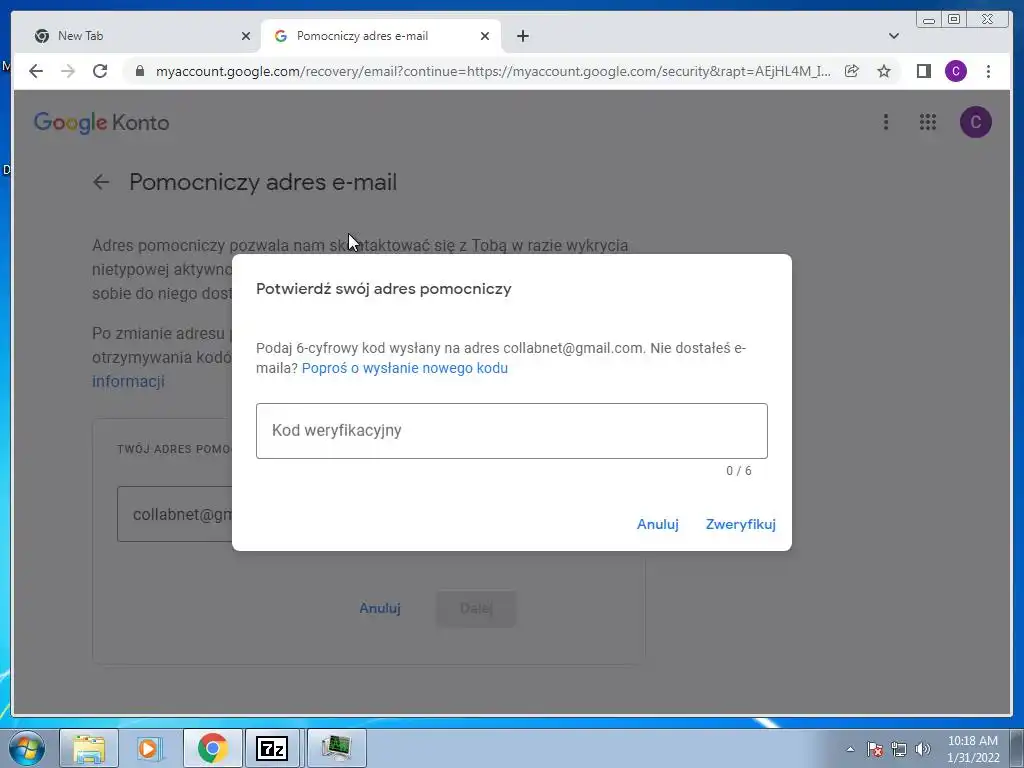Viewport: 1024px width, 768px height.
Task: Show hidden system tray icons arrow
Action: pos(850,749)
